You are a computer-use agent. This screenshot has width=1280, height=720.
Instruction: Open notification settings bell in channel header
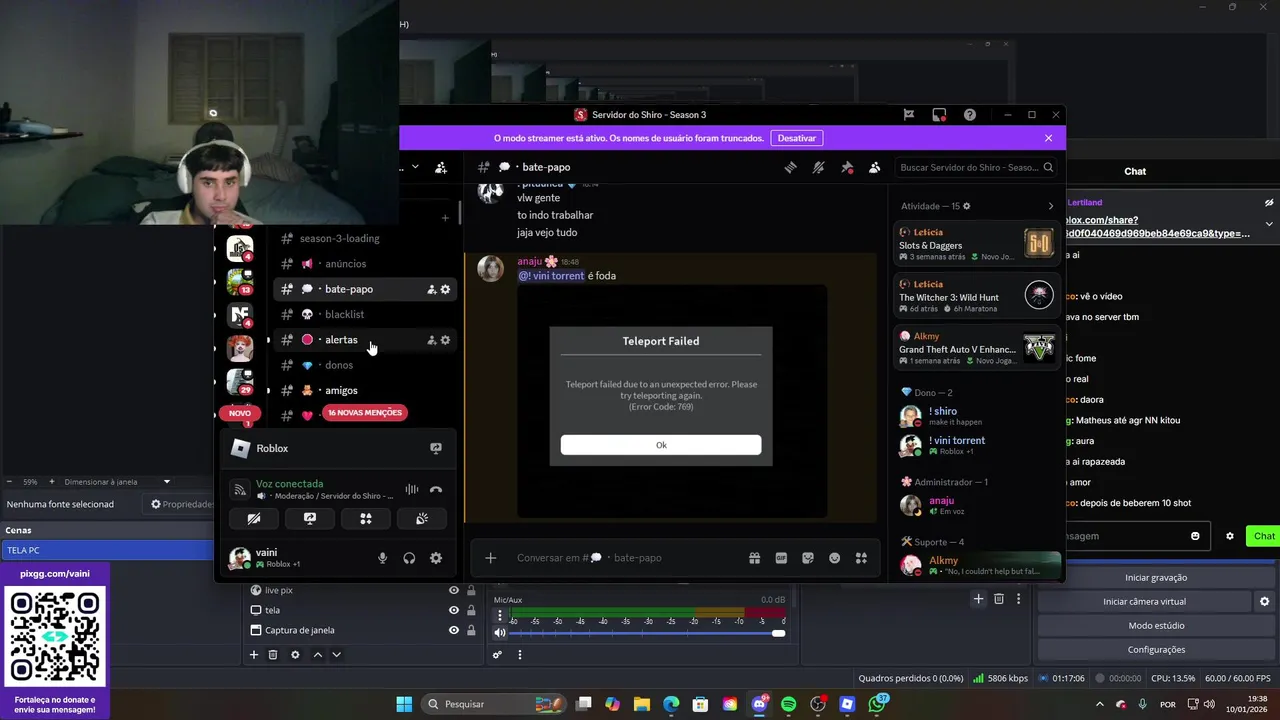click(x=818, y=167)
